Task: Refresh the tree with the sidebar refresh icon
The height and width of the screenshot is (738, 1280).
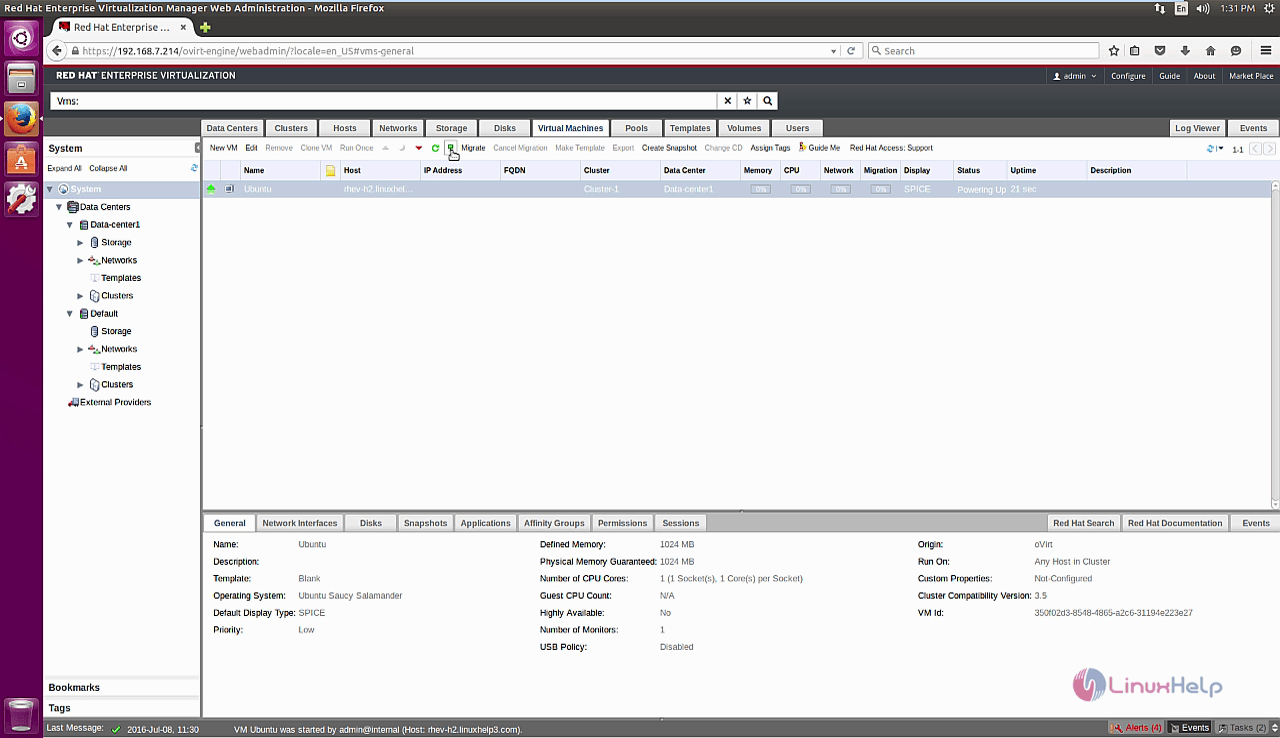Action: [x=194, y=168]
